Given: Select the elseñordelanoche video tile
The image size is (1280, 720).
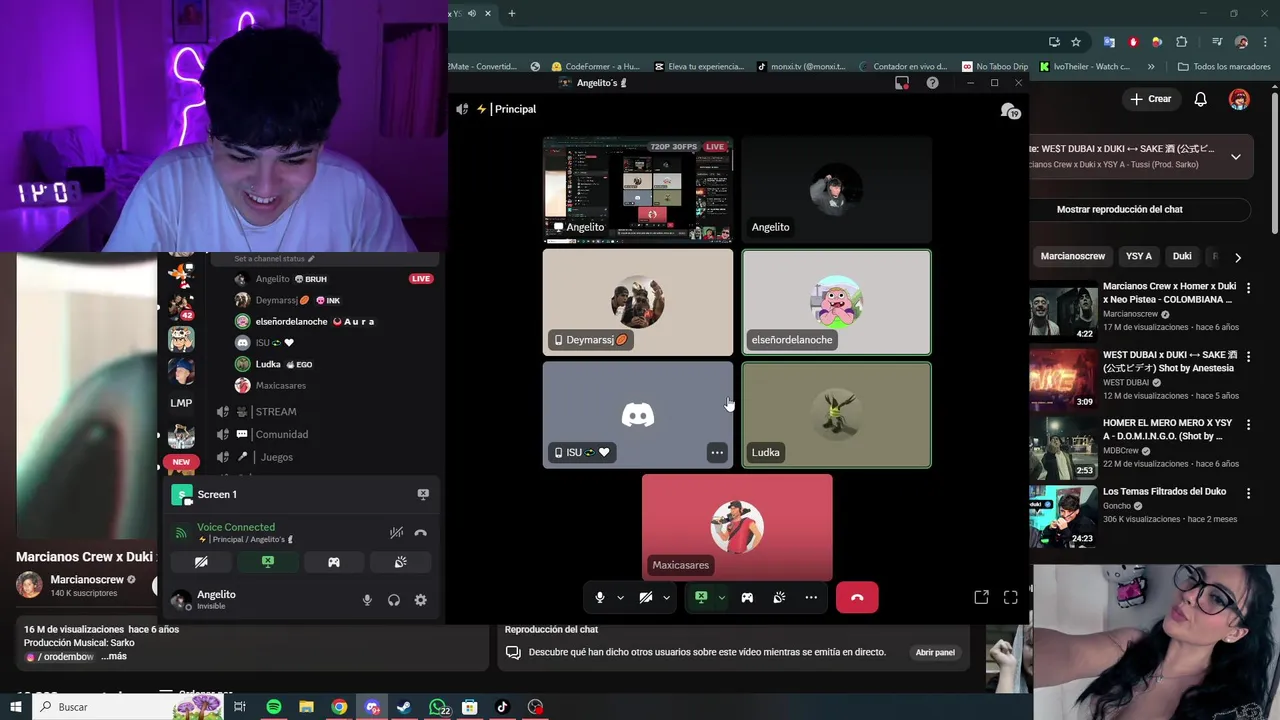Looking at the screenshot, I should [x=836, y=302].
